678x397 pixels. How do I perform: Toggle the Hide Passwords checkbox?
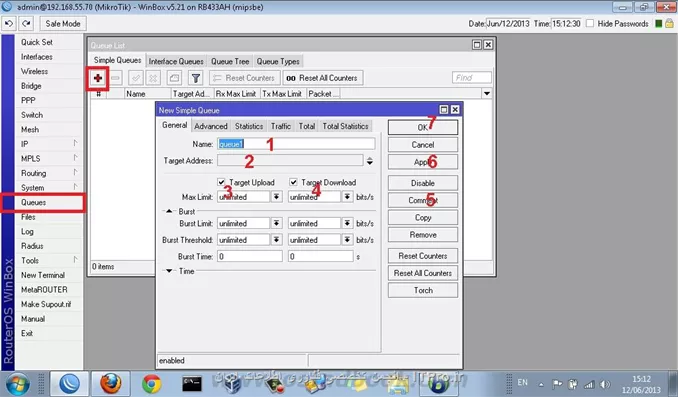(590, 23)
